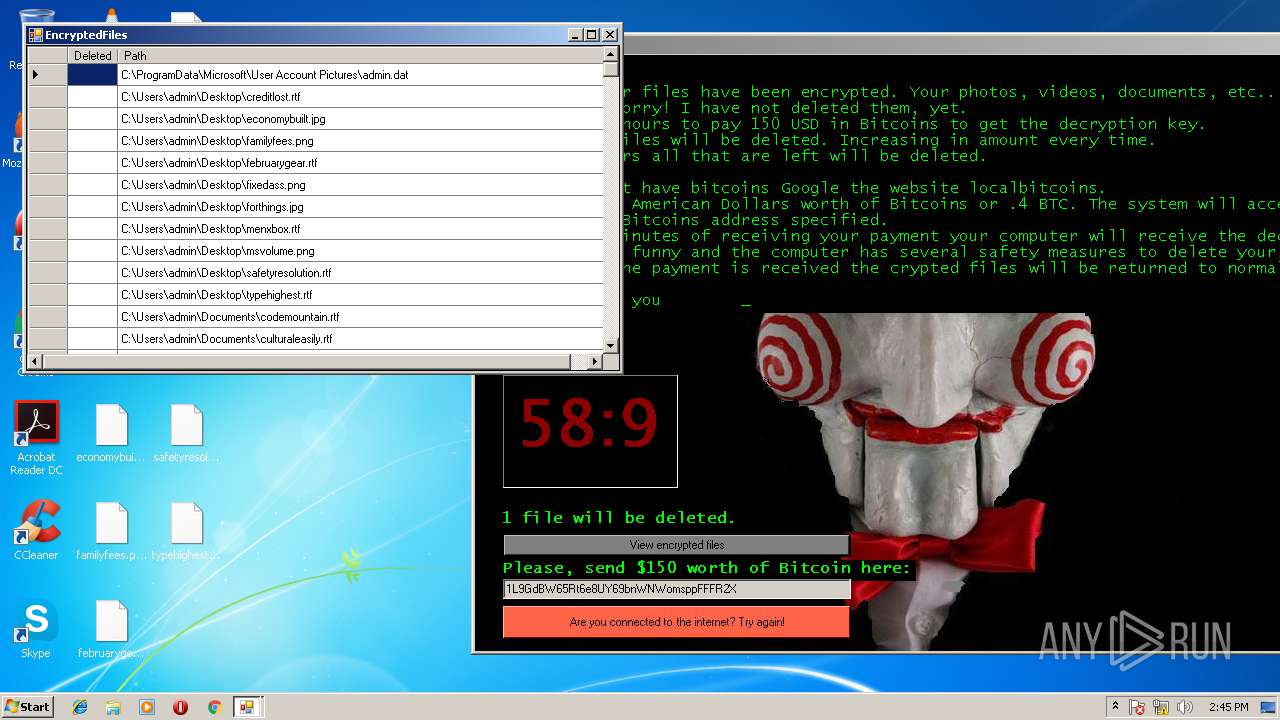
Task: Open Google Chrome from the taskbar
Action: tap(214, 707)
